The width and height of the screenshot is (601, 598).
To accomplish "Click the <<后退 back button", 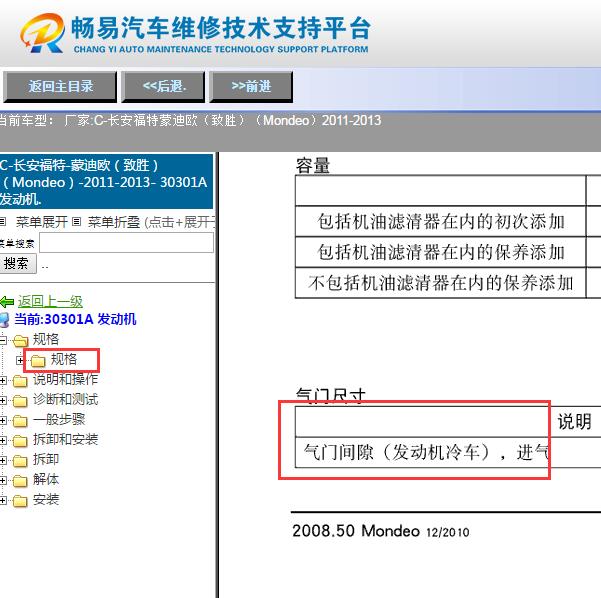I will coord(163,87).
